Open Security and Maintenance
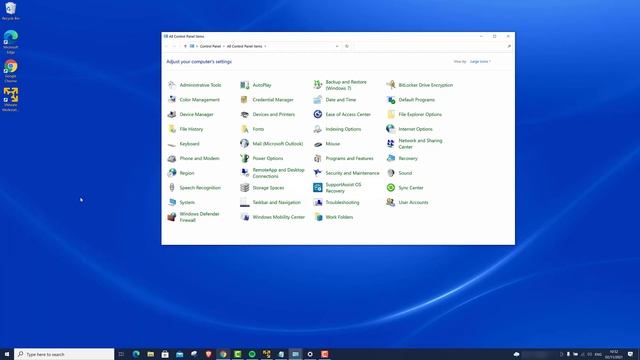Viewport: 640px width, 360px height. click(x=347, y=173)
